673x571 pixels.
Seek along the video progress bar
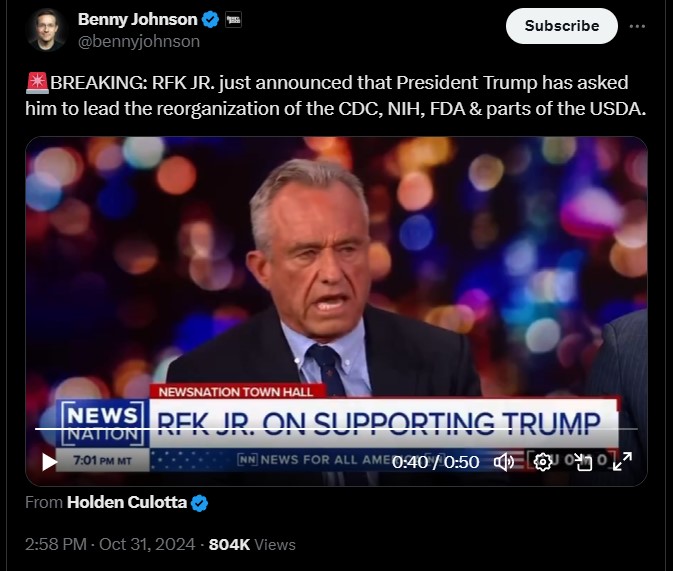click(336, 429)
